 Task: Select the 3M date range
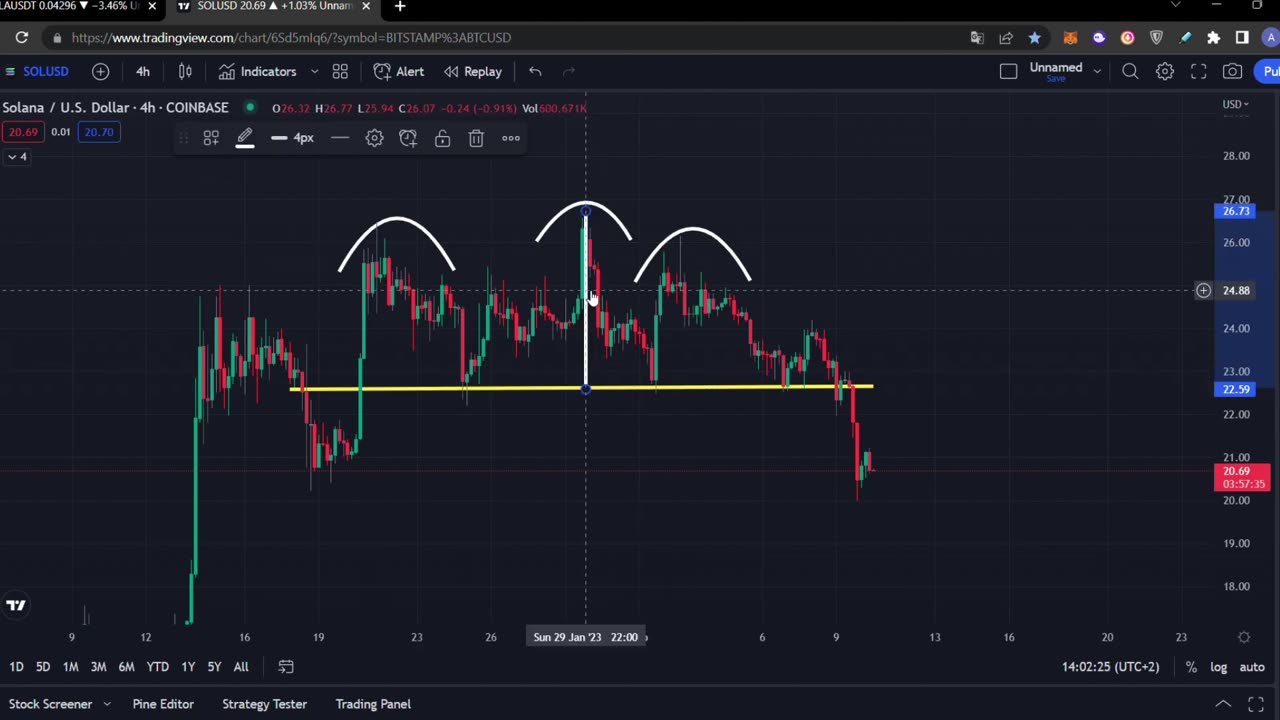[98, 667]
